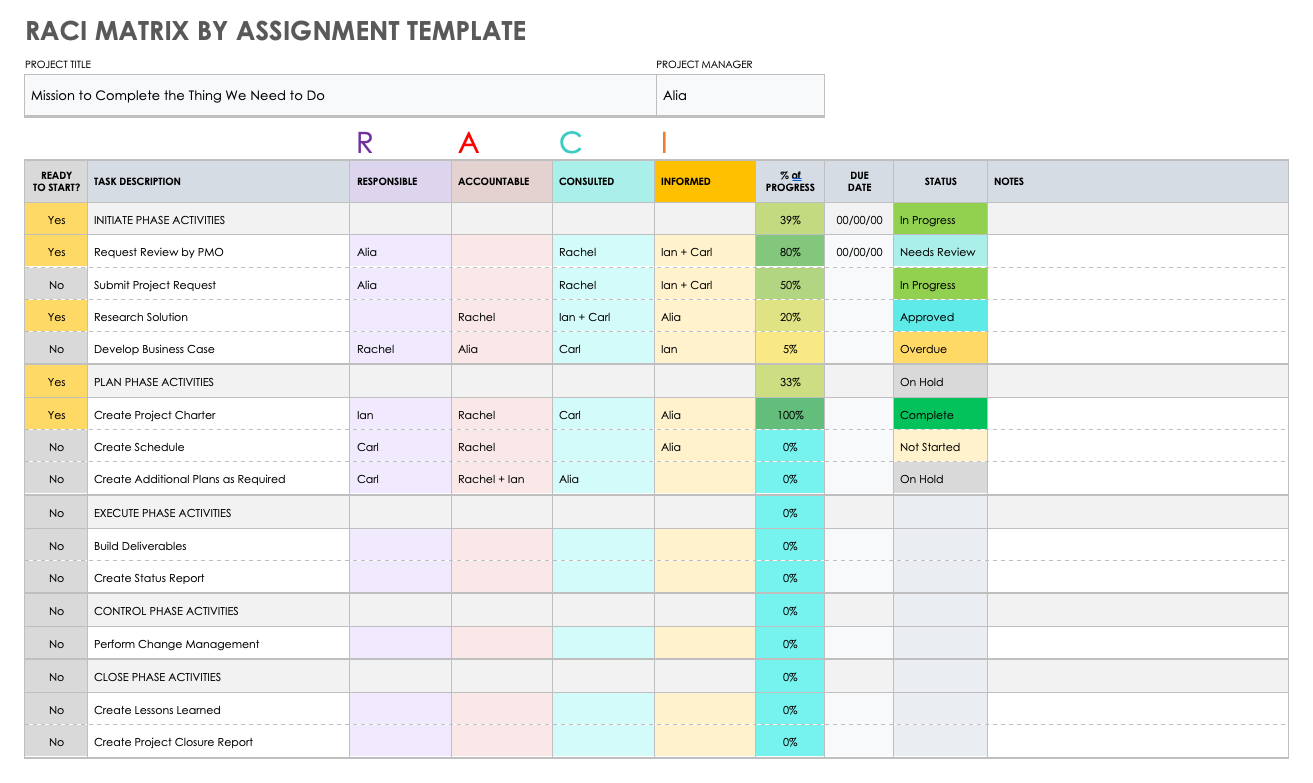Viewport: 1313px width, 783px height.
Task: Click the teal C letter above Consulted
Action: pyautogui.click(x=570, y=143)
